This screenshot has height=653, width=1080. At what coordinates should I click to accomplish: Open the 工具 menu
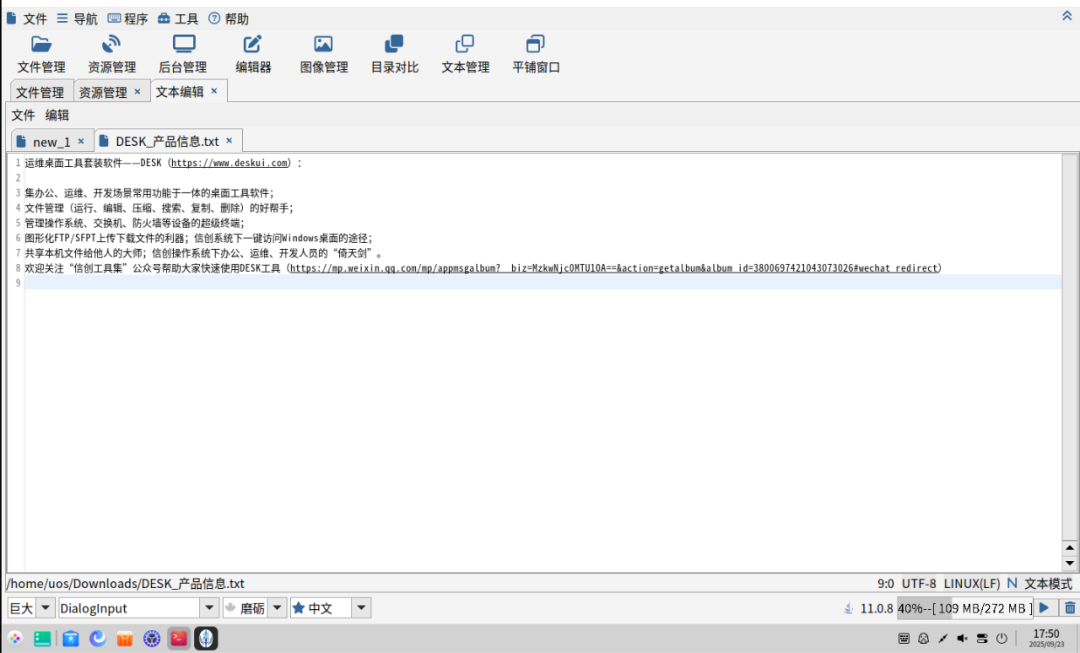(x=178, y=19)
